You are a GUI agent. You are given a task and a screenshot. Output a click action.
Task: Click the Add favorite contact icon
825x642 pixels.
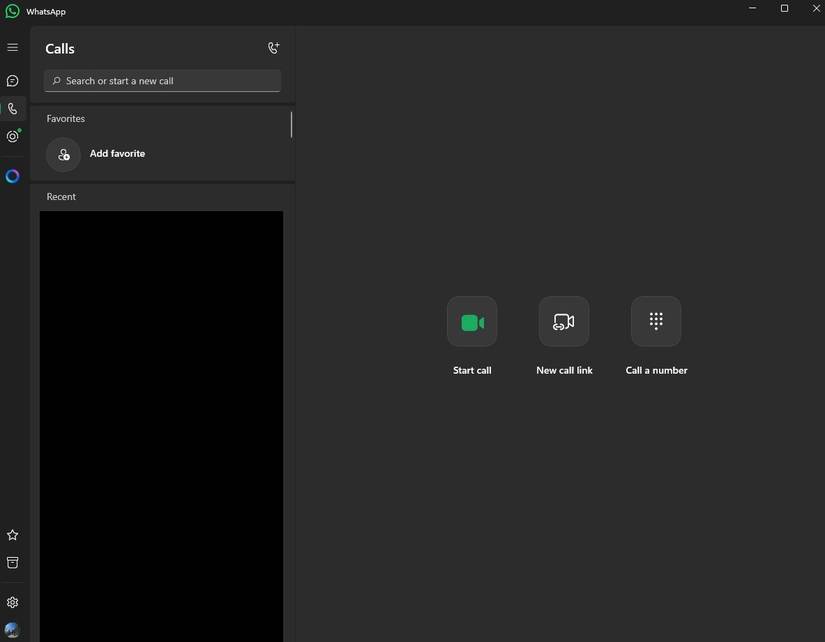63,154
